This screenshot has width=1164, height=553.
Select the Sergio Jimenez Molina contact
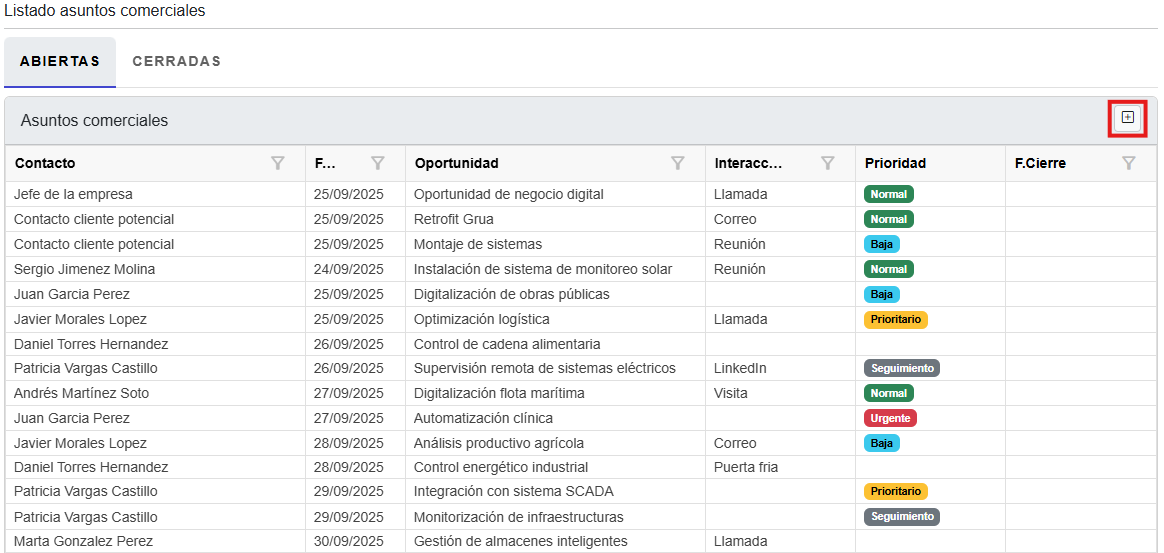84,269
